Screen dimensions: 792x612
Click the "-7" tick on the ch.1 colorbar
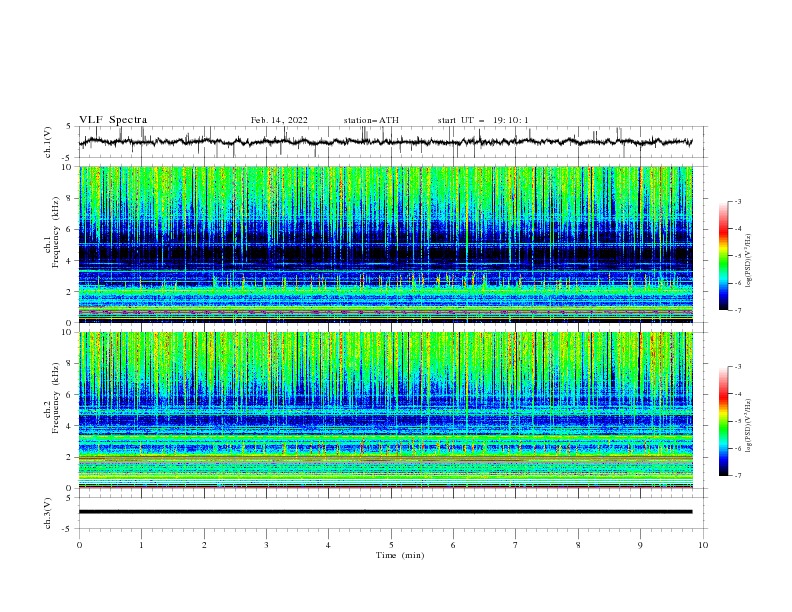point(737,310)
